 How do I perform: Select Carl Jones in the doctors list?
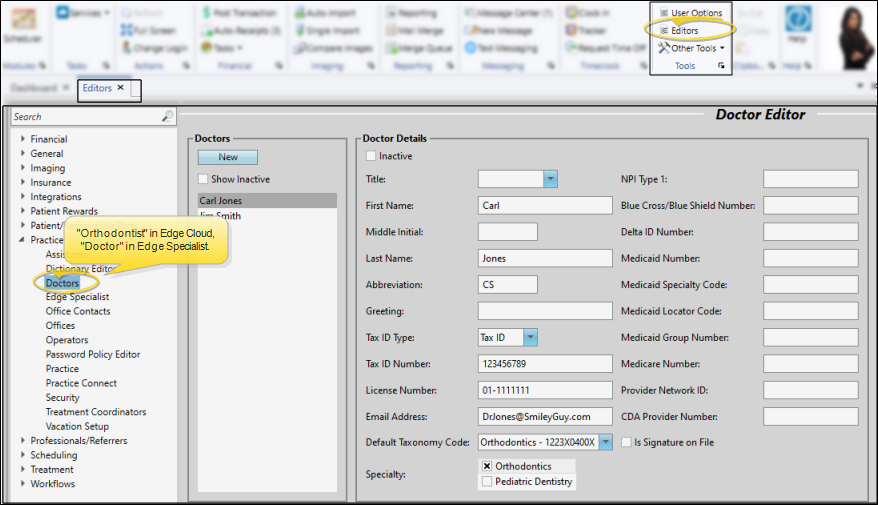tap(220, 201)
